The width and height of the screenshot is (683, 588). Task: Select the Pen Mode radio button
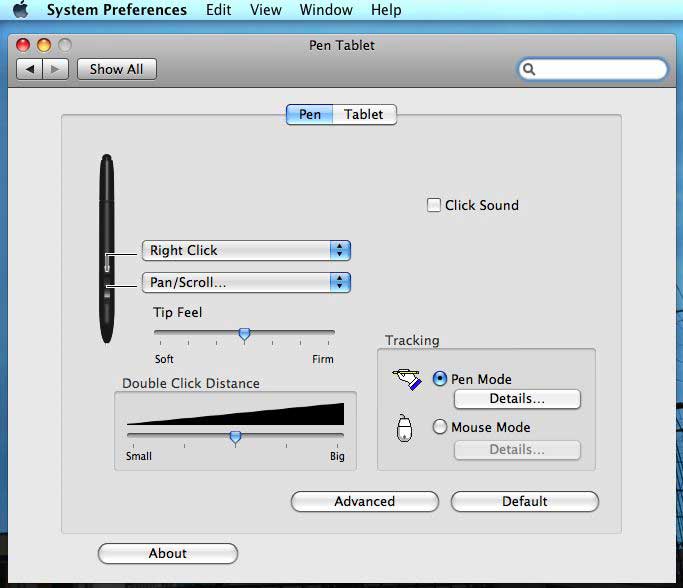point(440,378)
